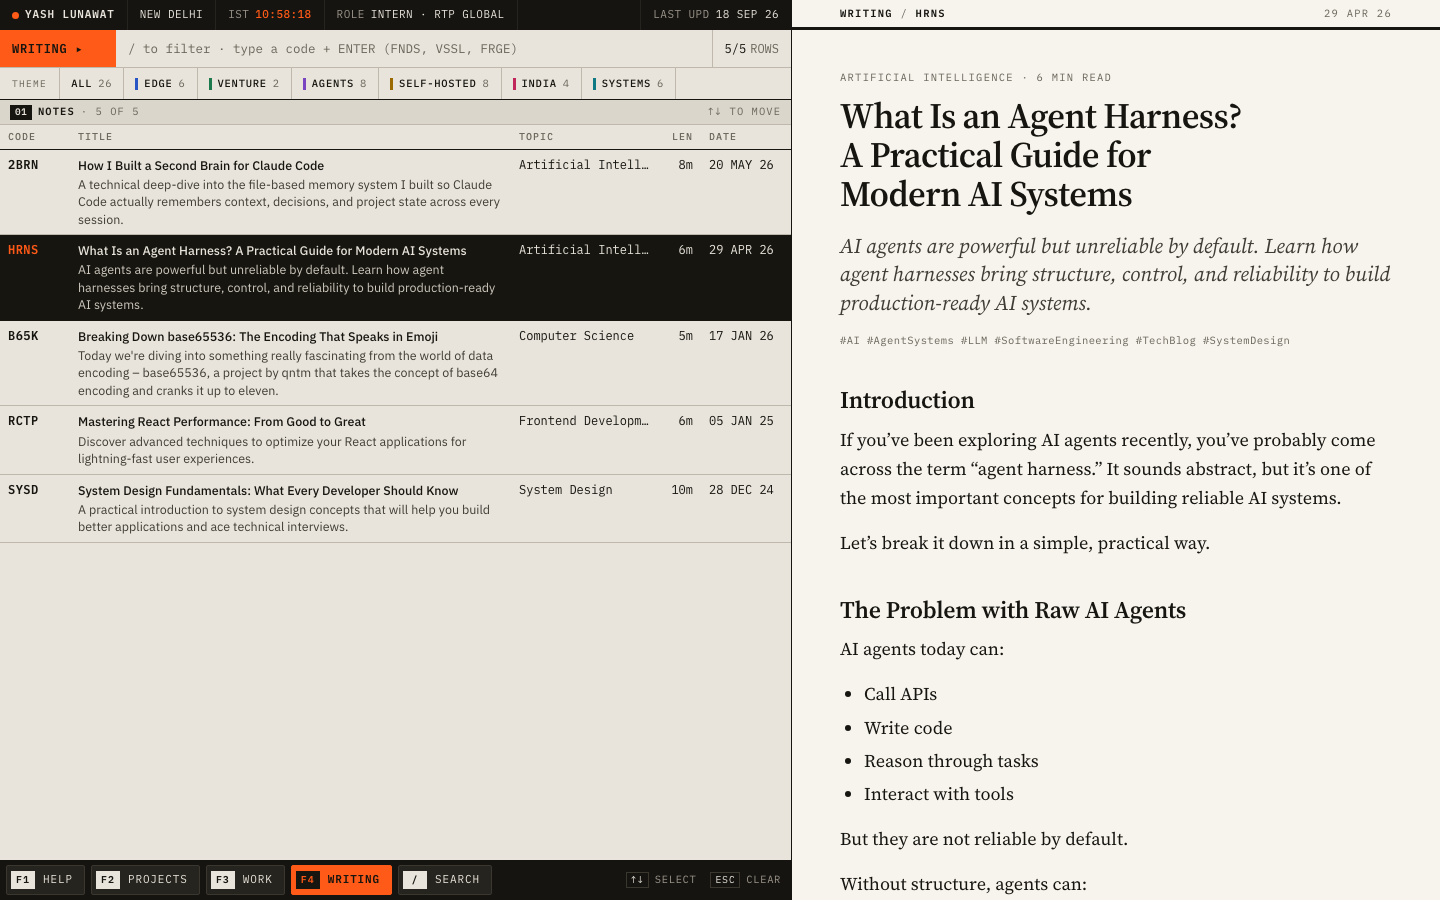Screen dimensions: 1440x900
Task: Open 'How I Built a Second Brain' title
Action: point(201,166)
